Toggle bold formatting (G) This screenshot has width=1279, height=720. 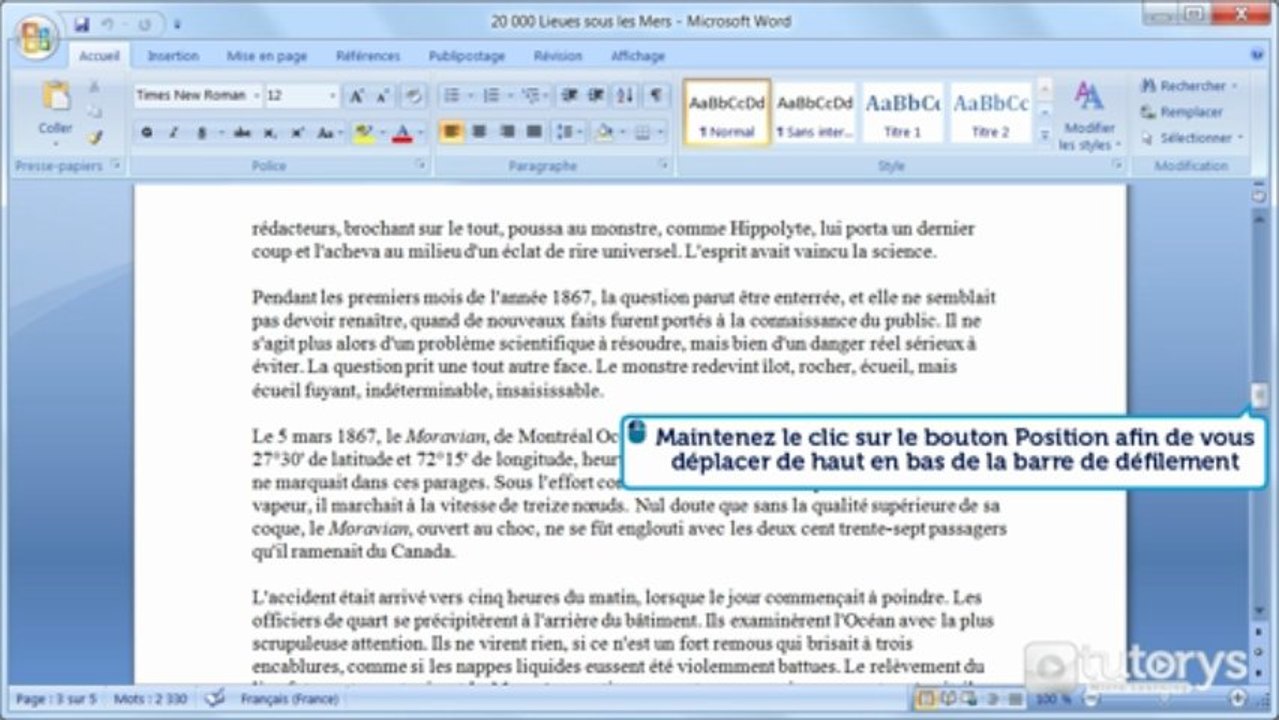tap(147, 132)
